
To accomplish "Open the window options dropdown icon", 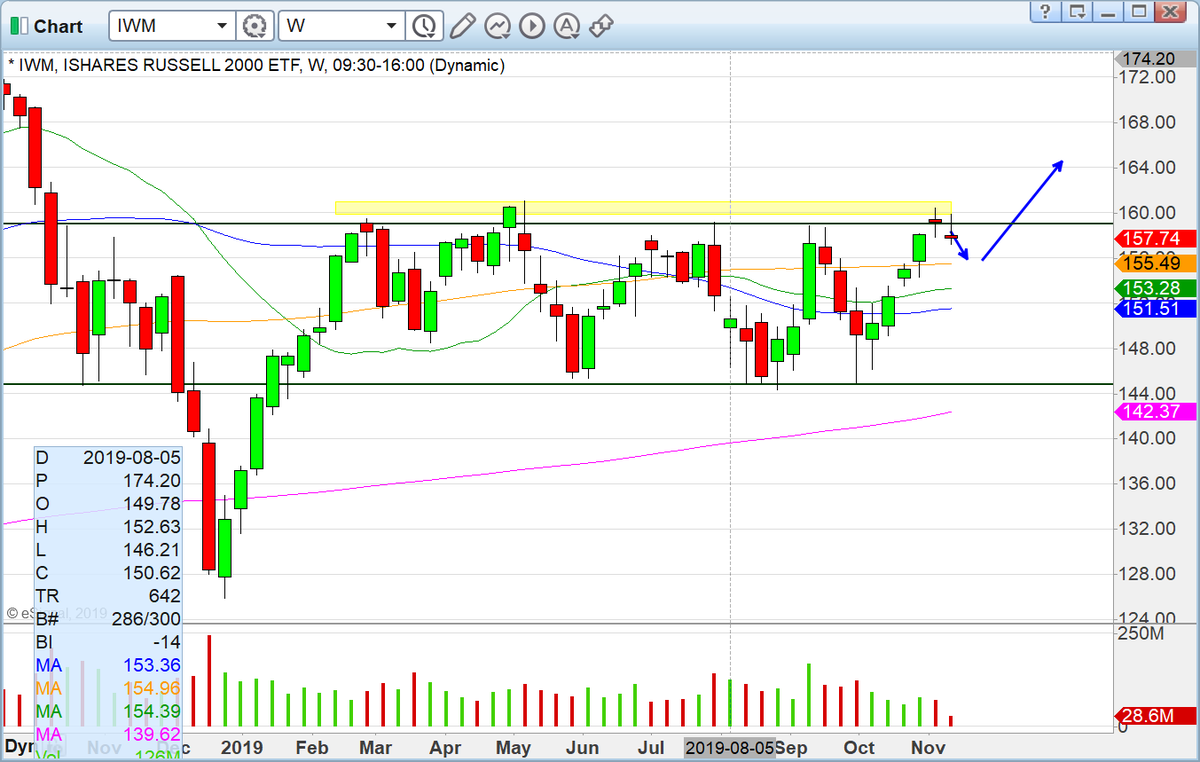I will click(x=1076, y=12).
